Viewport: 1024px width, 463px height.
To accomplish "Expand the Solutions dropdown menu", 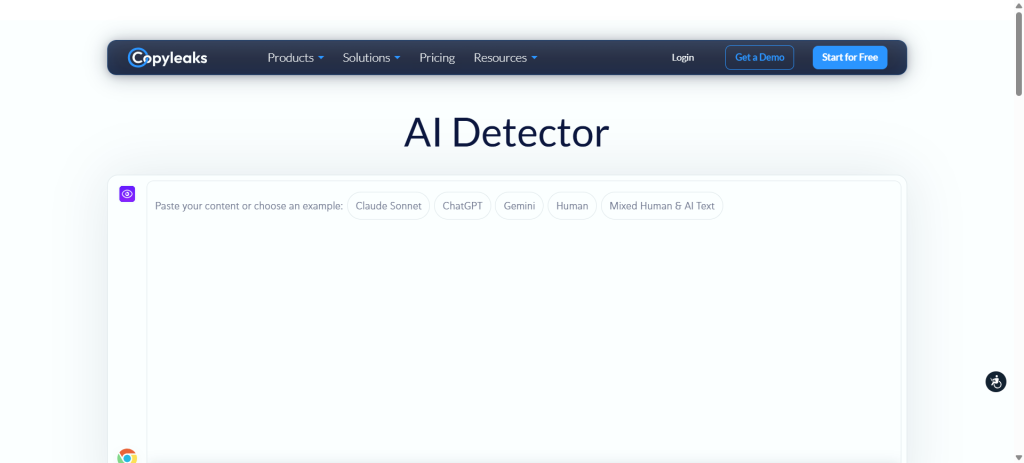I will 372,57.
